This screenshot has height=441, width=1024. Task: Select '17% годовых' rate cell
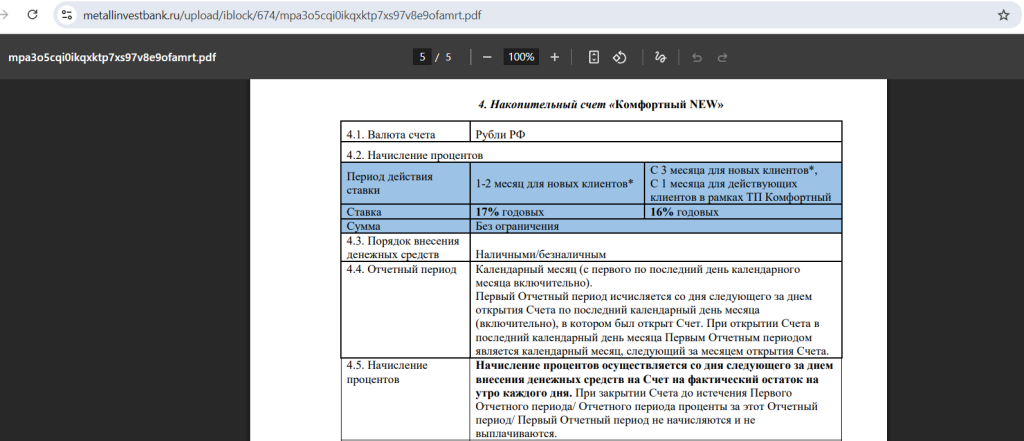click(x=557, y=212)
